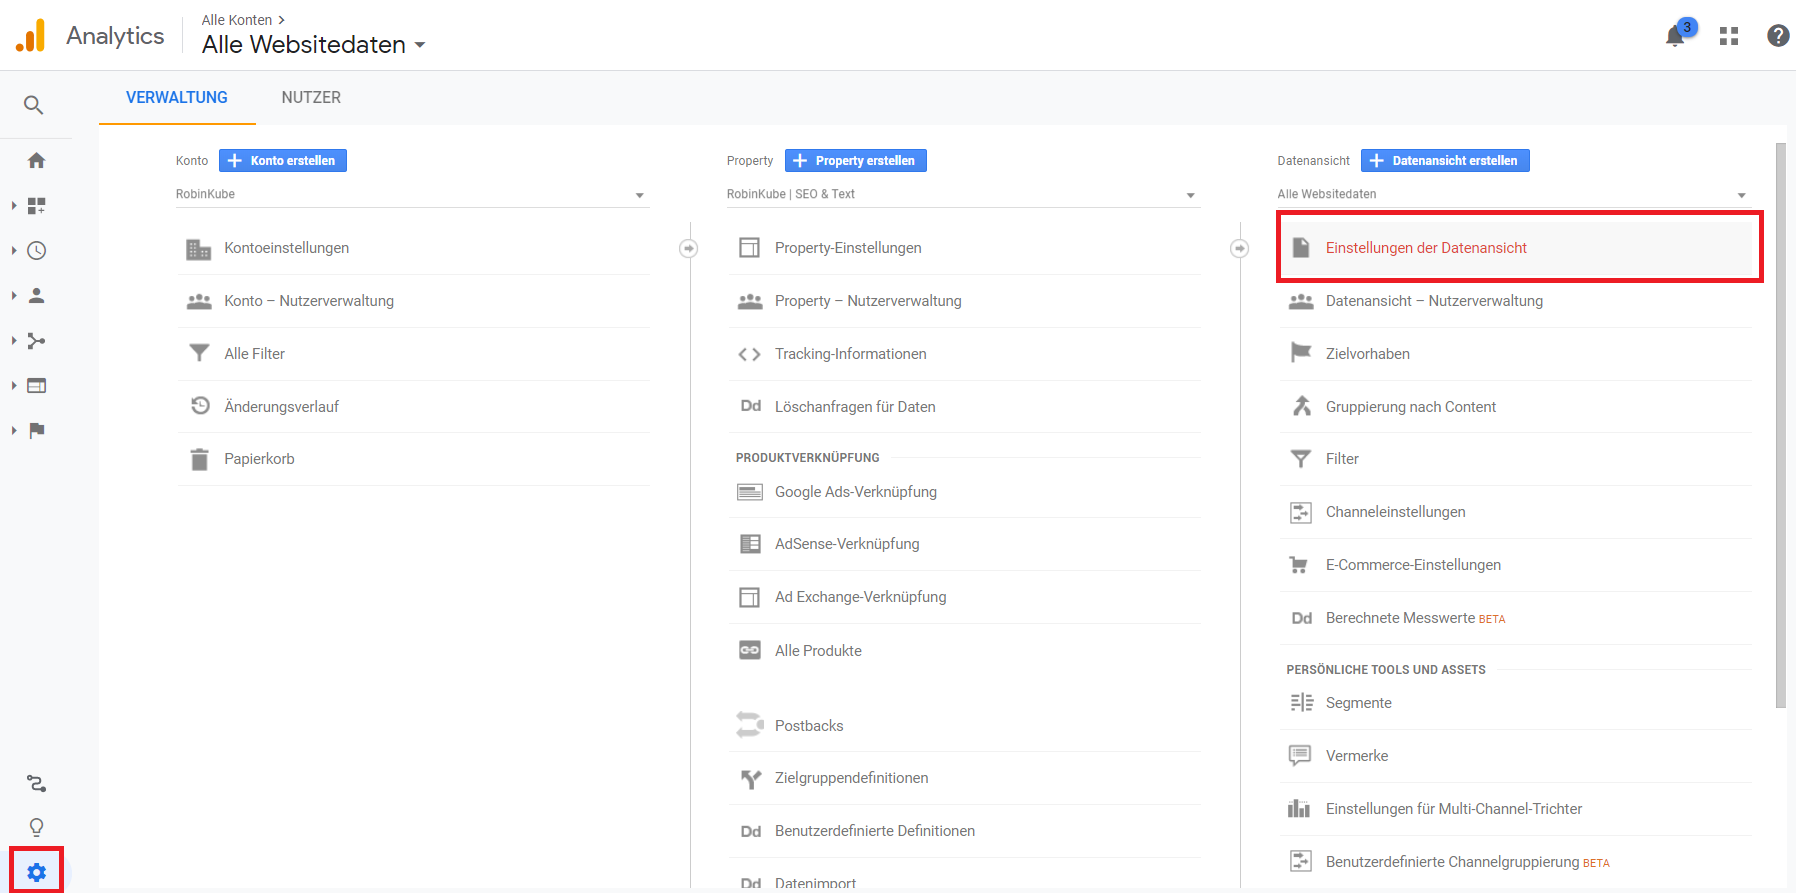Click the Google Analytics logo icon
Image resolution: width=1796 pixels, height=893 pixels.
tap(31, 35)
